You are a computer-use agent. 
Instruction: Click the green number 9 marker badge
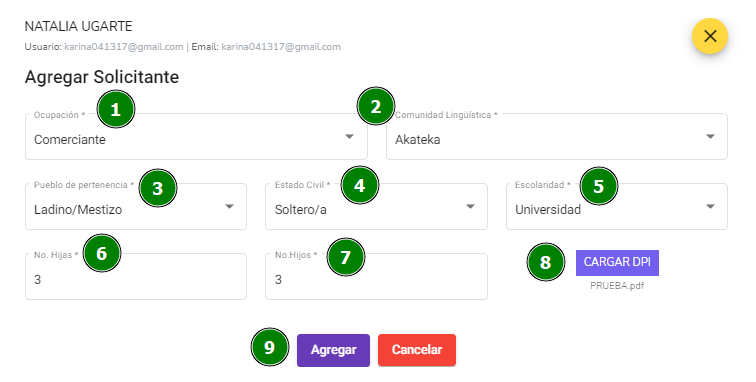(x=270, y=347)
